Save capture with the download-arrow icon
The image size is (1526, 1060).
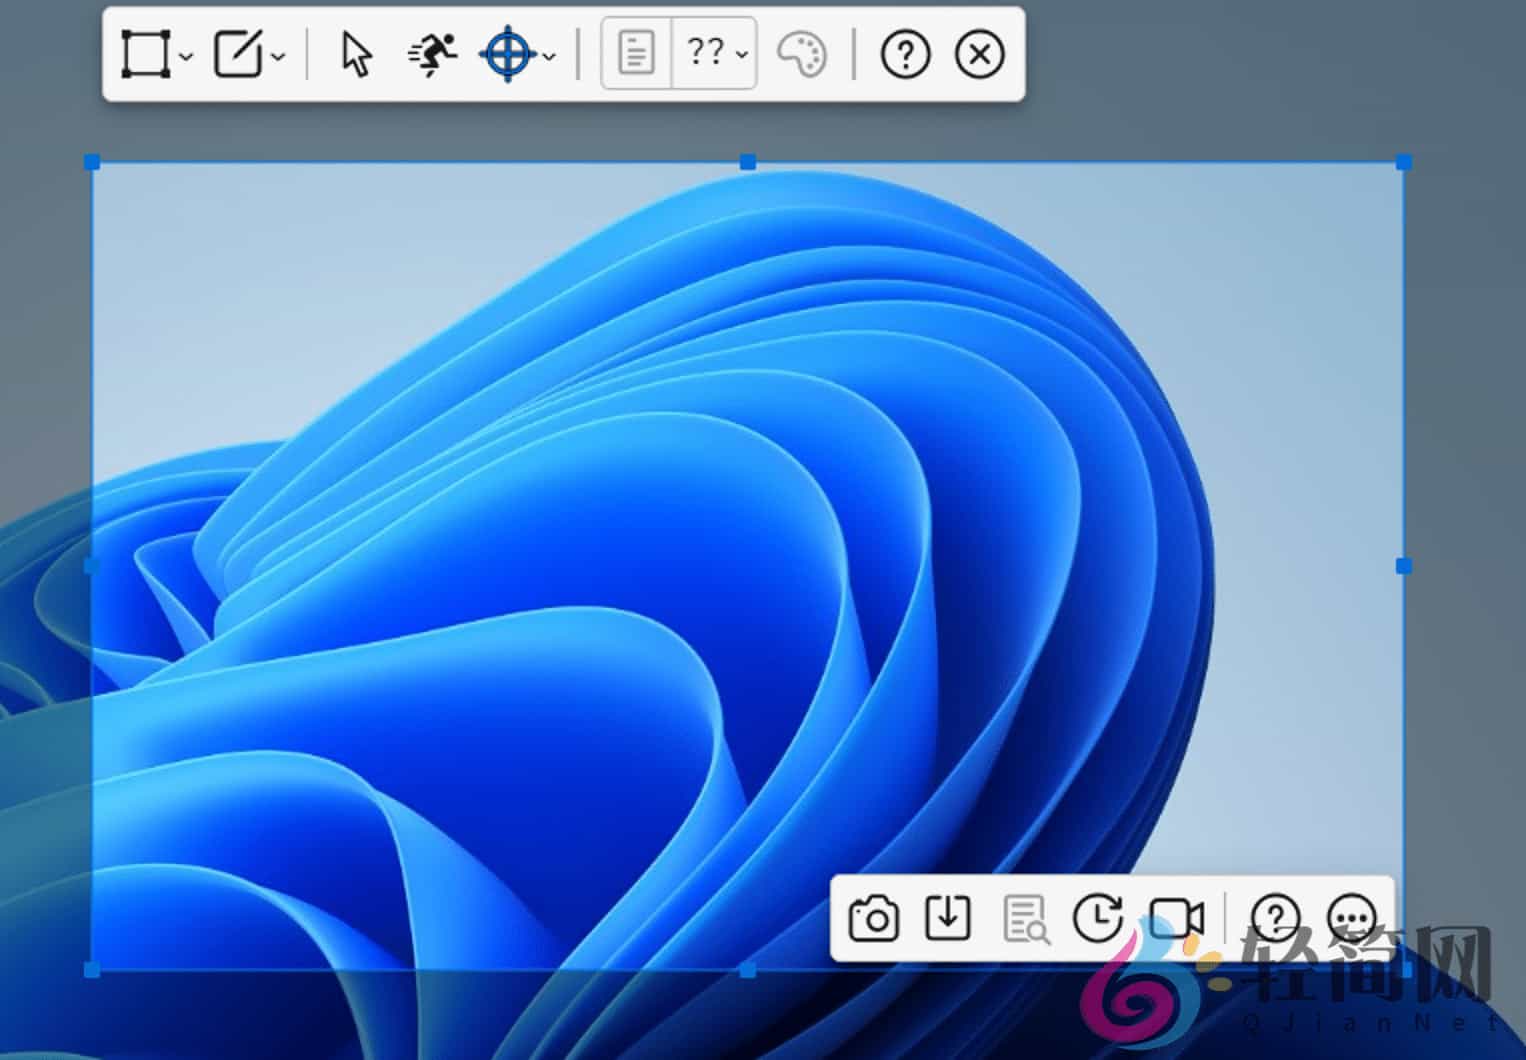click(947, 918)
